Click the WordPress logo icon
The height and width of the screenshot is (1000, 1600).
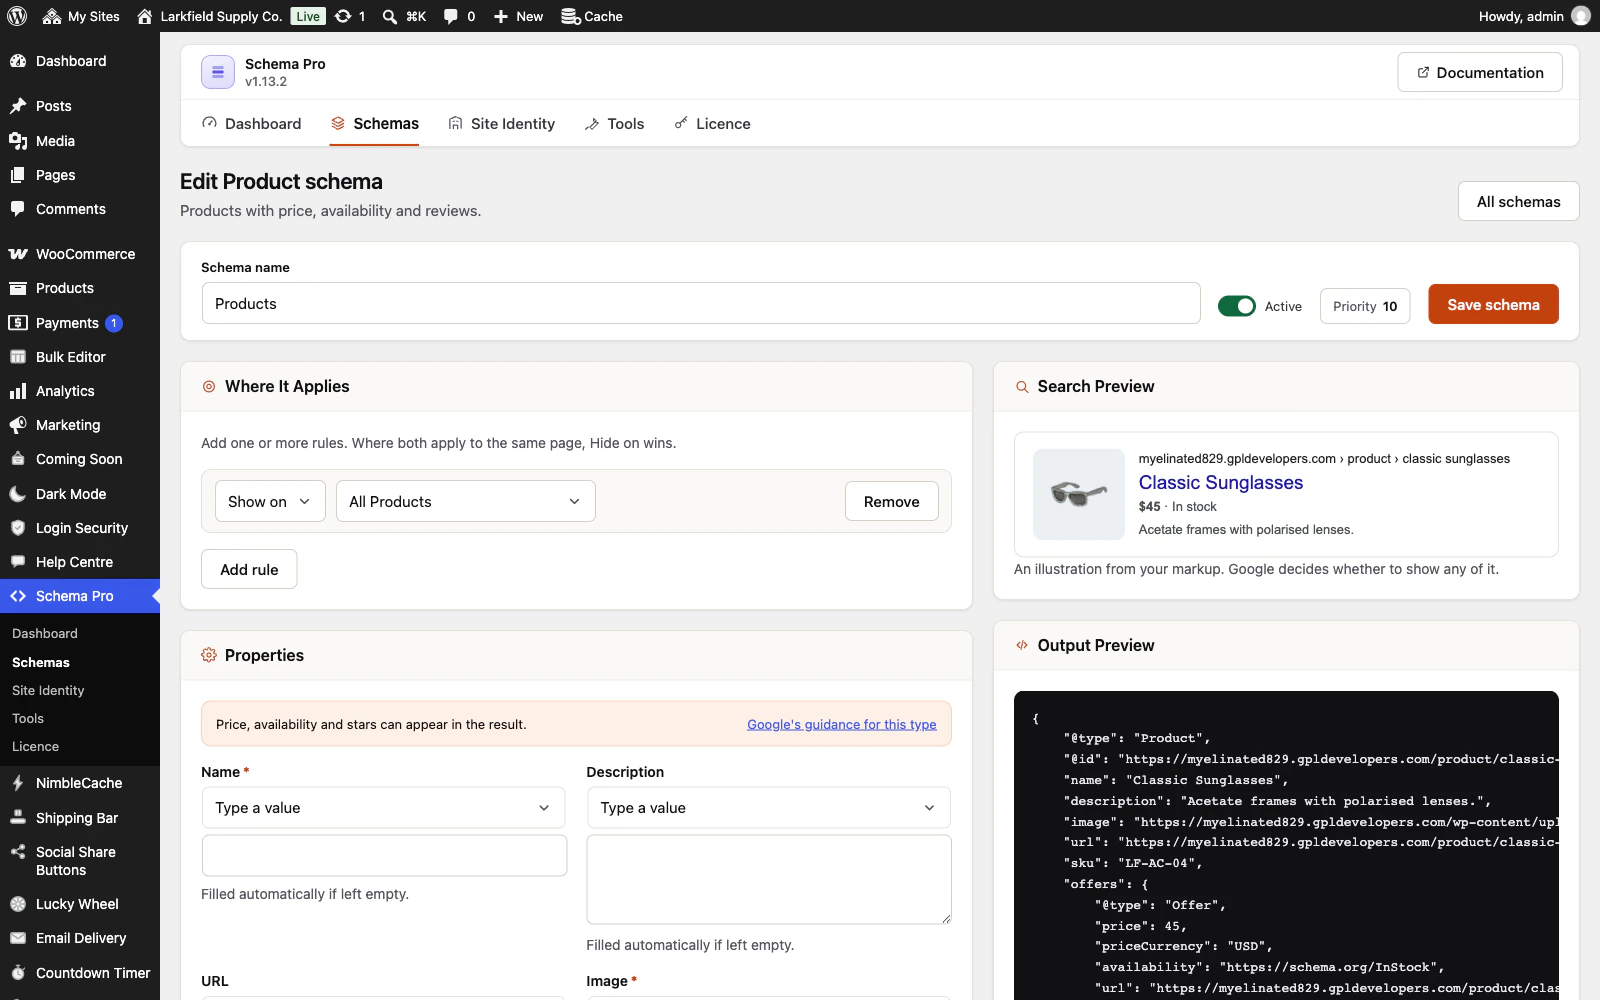17,16
